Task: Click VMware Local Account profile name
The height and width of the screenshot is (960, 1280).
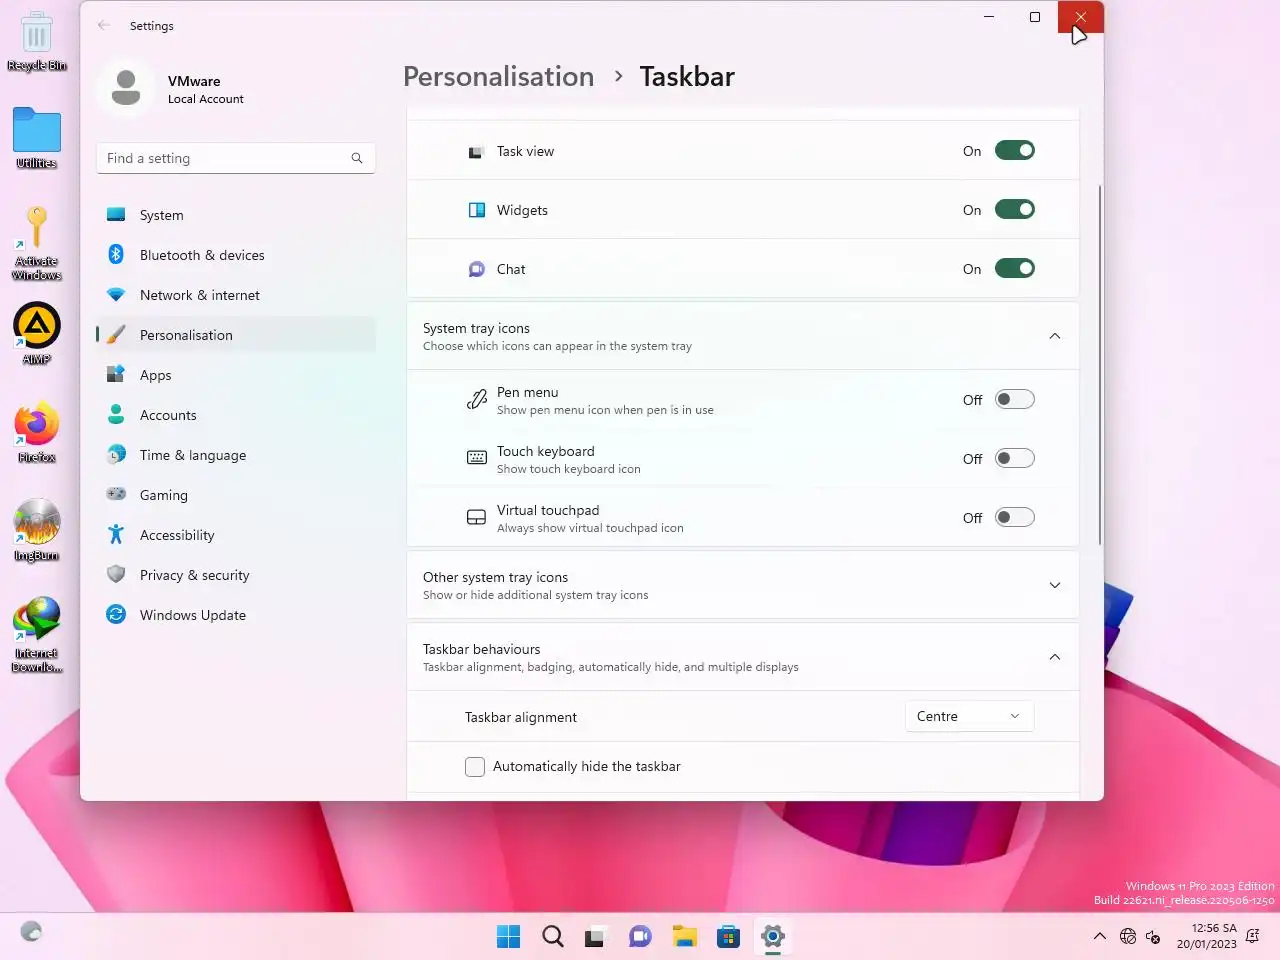Action: (205, 89)
